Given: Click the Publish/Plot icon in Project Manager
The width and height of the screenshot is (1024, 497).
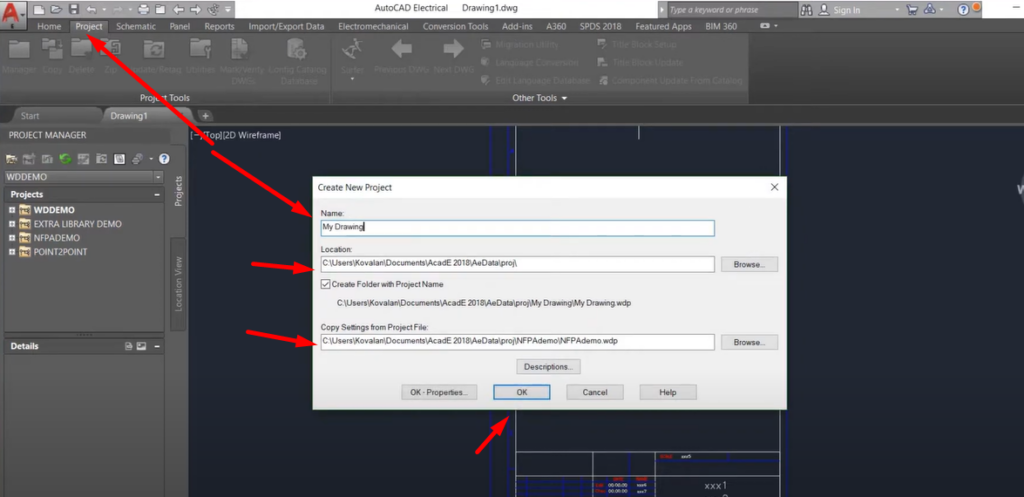Looking at the screenshot, I should [138, 159].
